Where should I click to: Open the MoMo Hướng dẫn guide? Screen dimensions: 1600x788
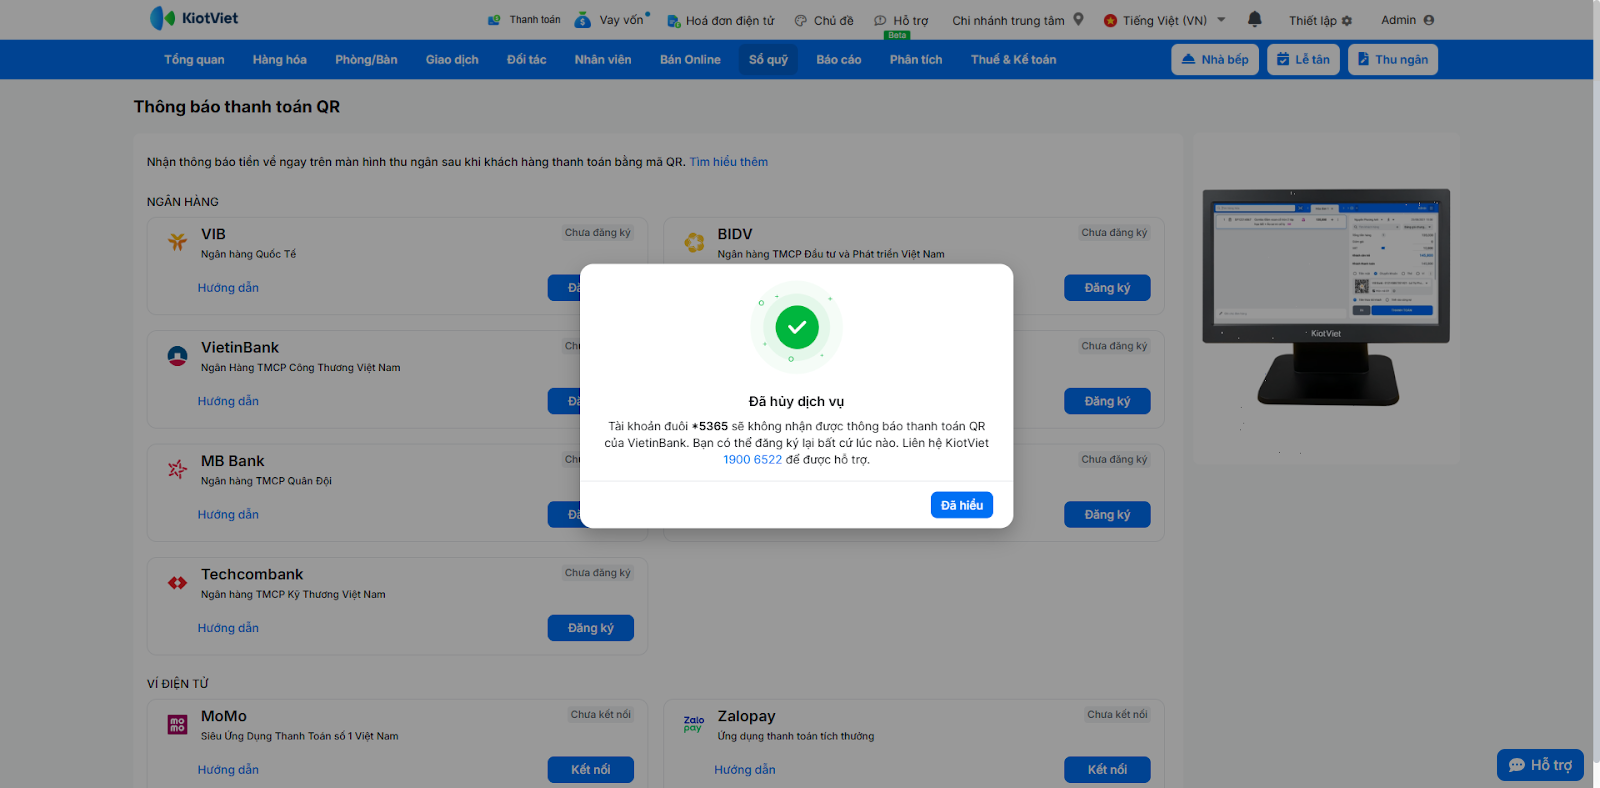click(x=228, y=770)
